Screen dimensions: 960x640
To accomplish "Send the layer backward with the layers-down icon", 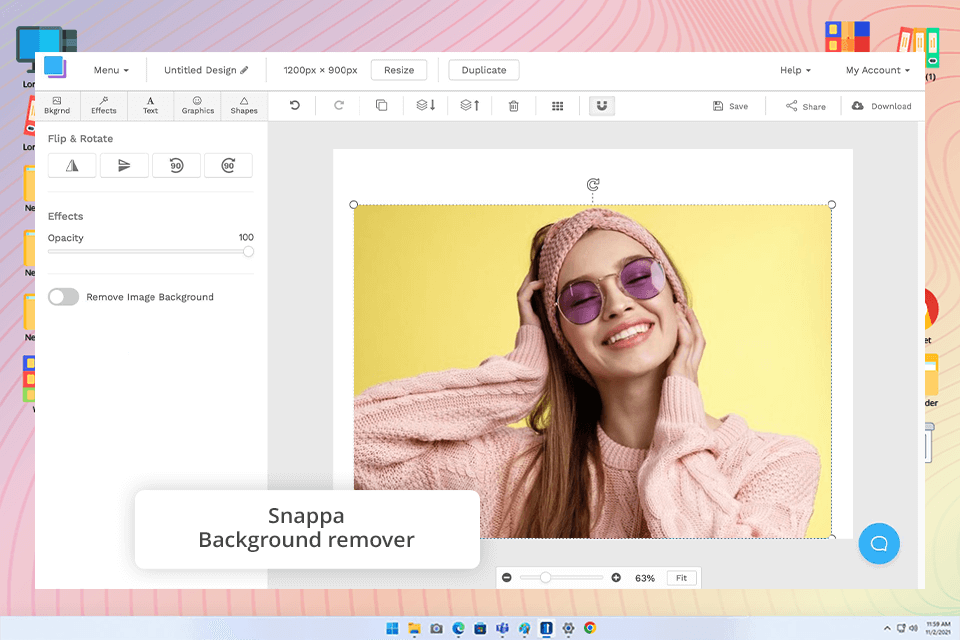I will pos(426,106).
